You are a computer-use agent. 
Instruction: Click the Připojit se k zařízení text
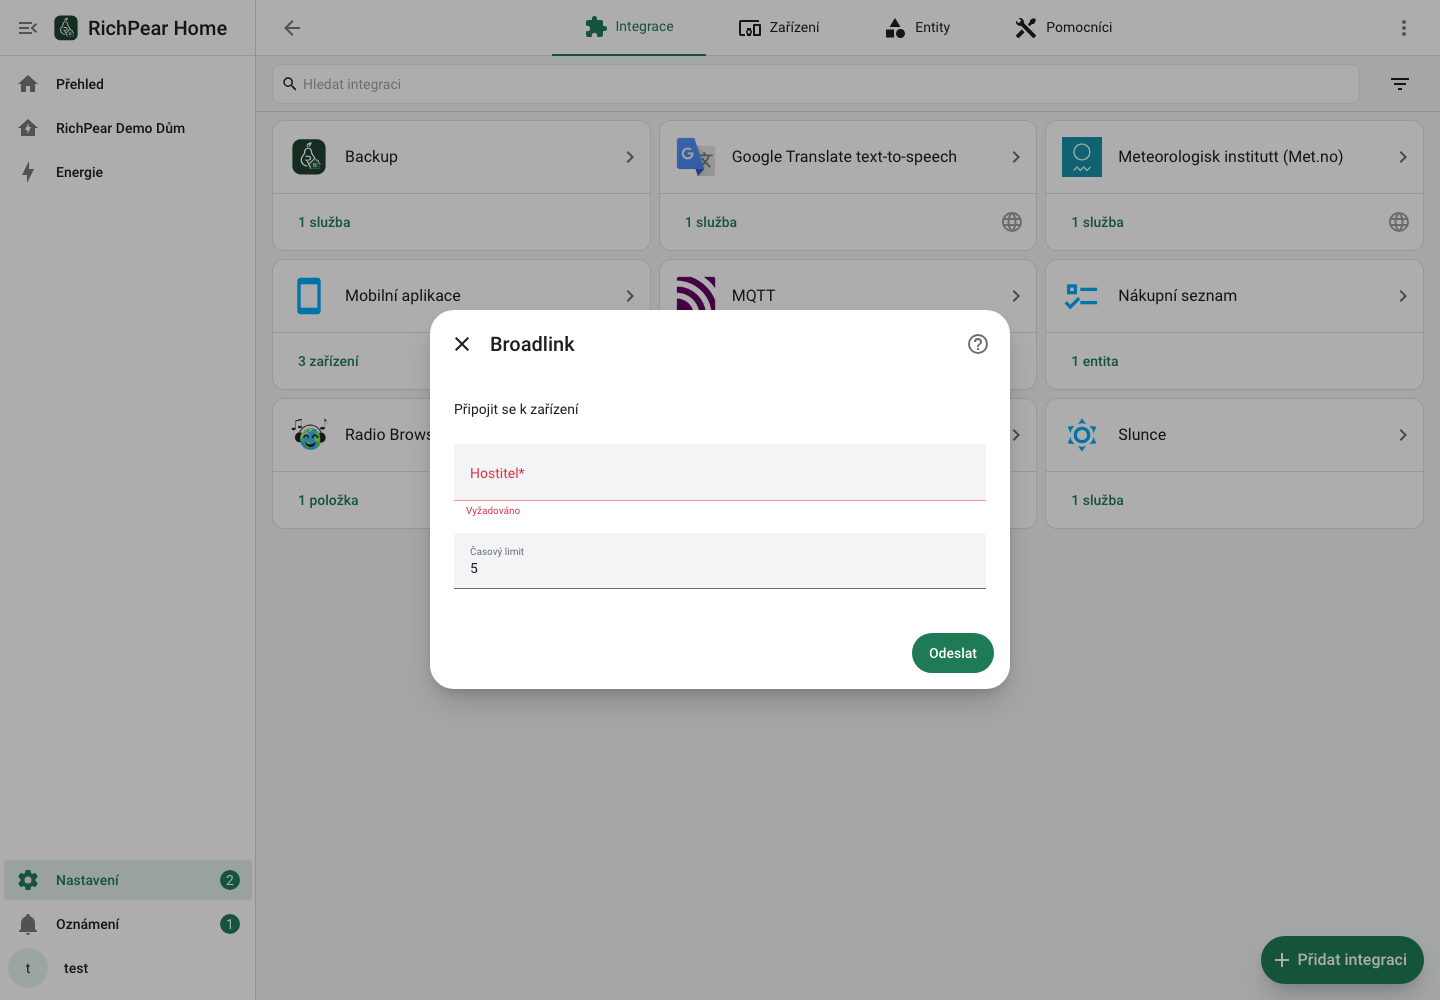point(516,409)
